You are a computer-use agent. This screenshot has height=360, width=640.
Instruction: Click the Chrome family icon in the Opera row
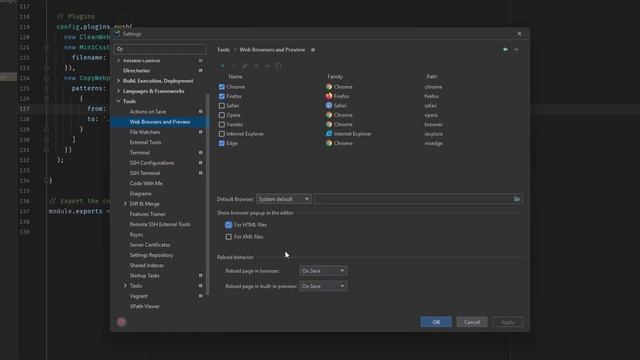click(329, 115)
